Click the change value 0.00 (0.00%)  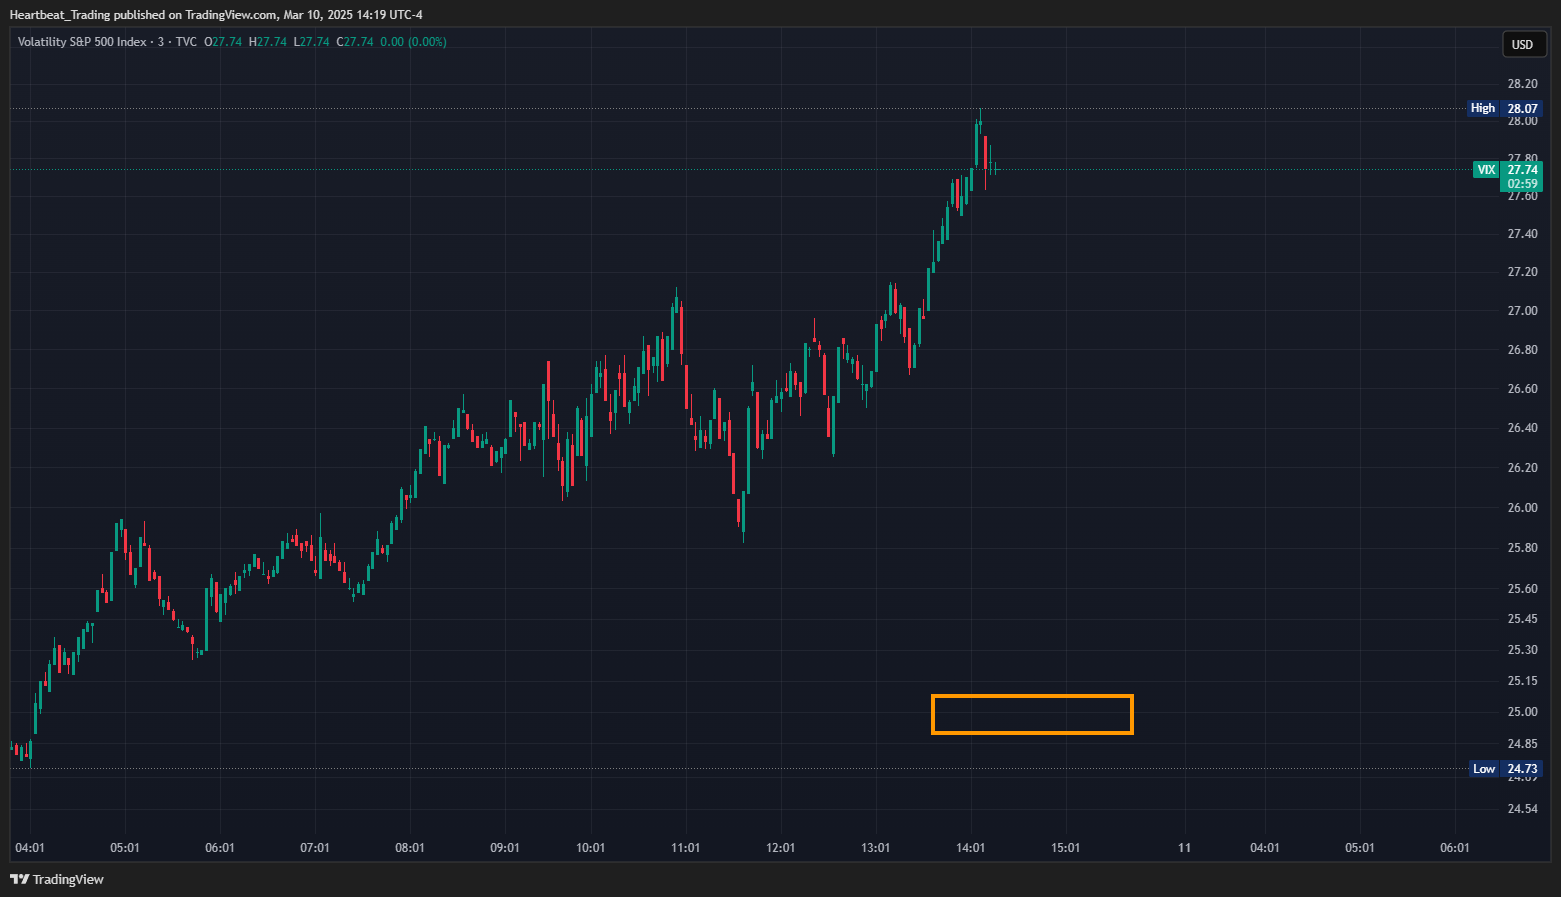tap(413, 42)
